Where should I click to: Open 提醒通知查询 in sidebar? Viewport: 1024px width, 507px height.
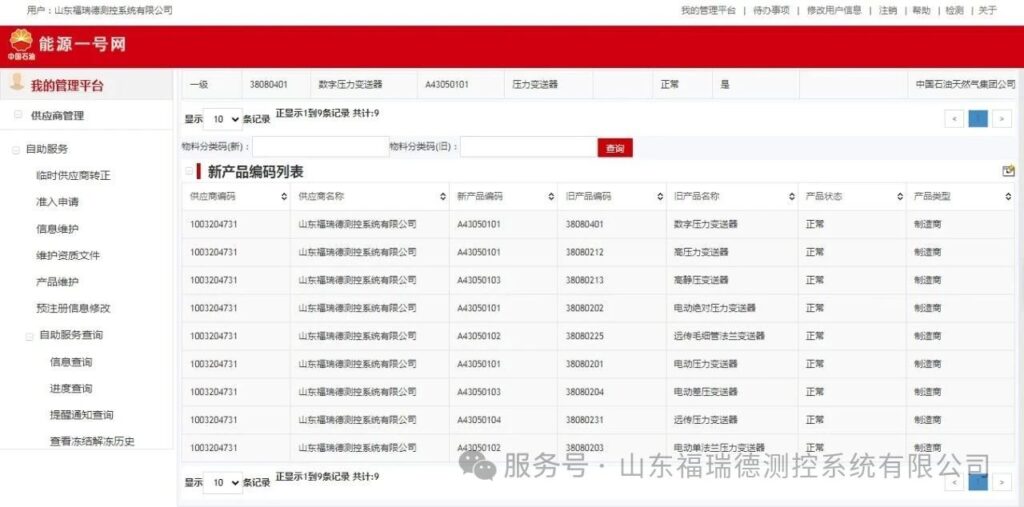82,415
